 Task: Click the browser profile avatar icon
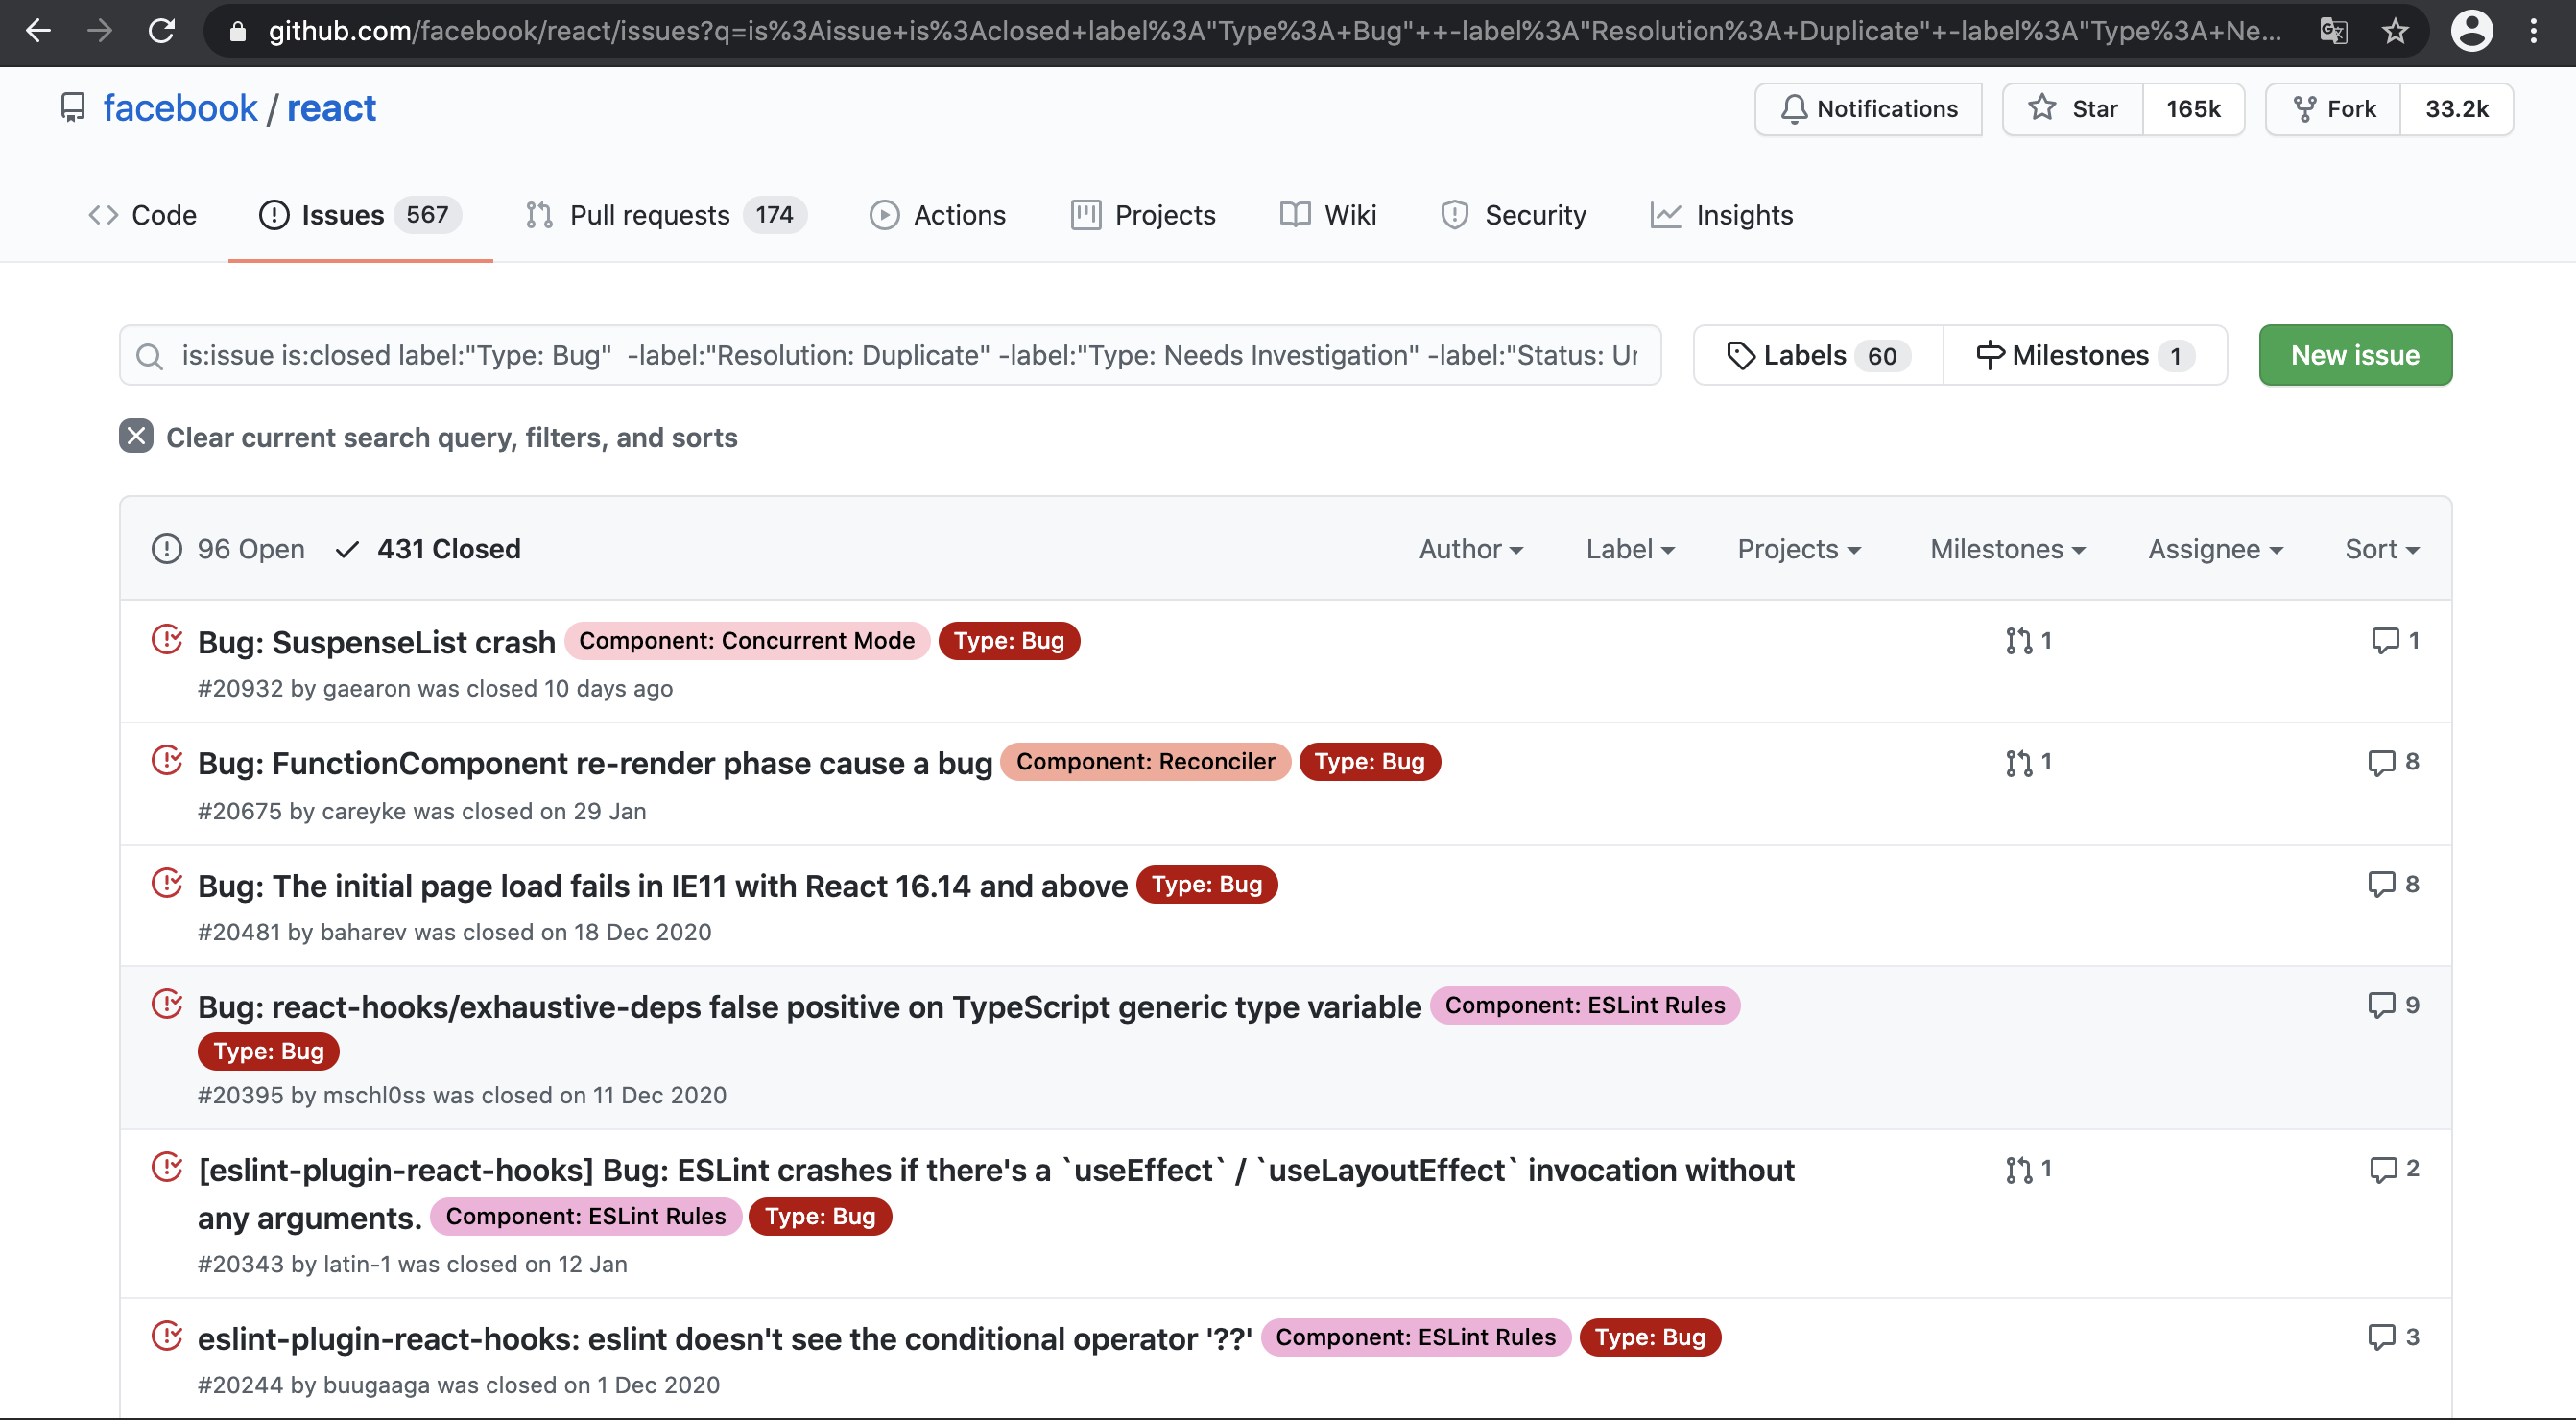(2471, 31)
